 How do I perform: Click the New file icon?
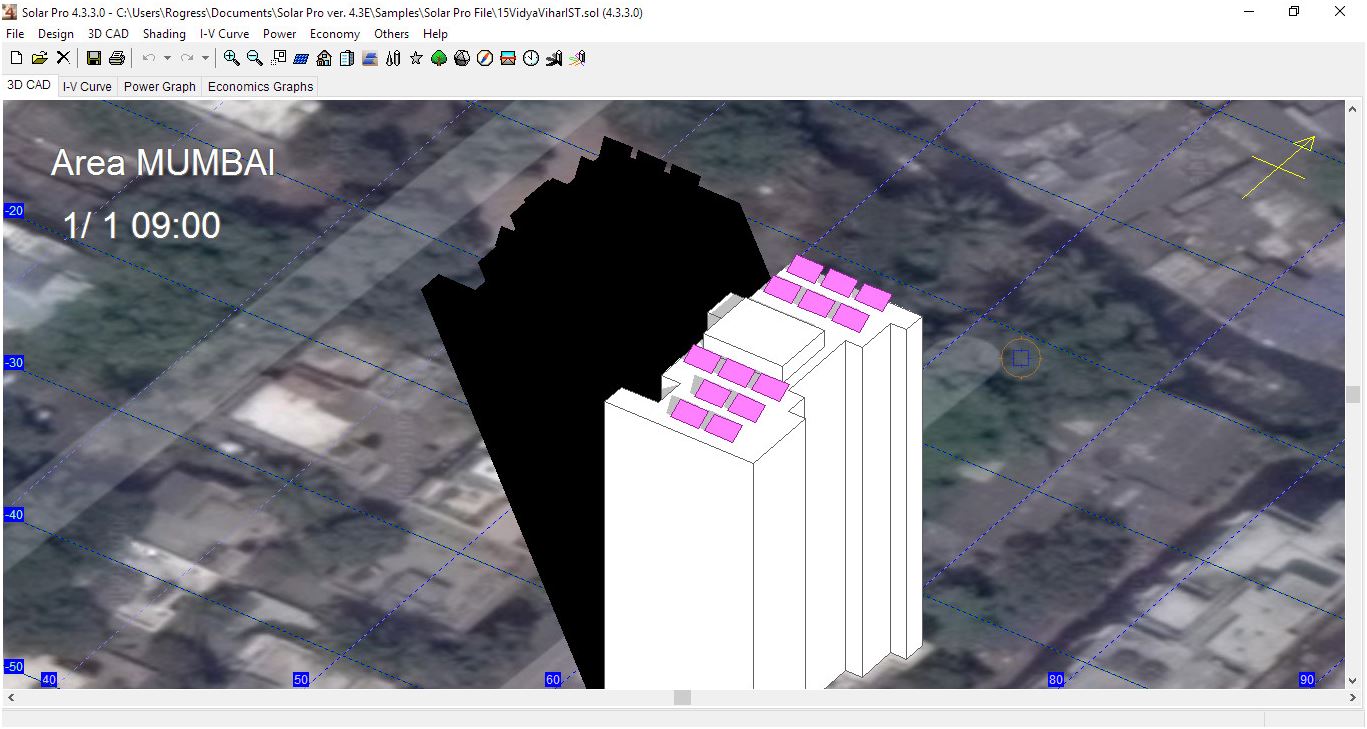tap(16, 59)
